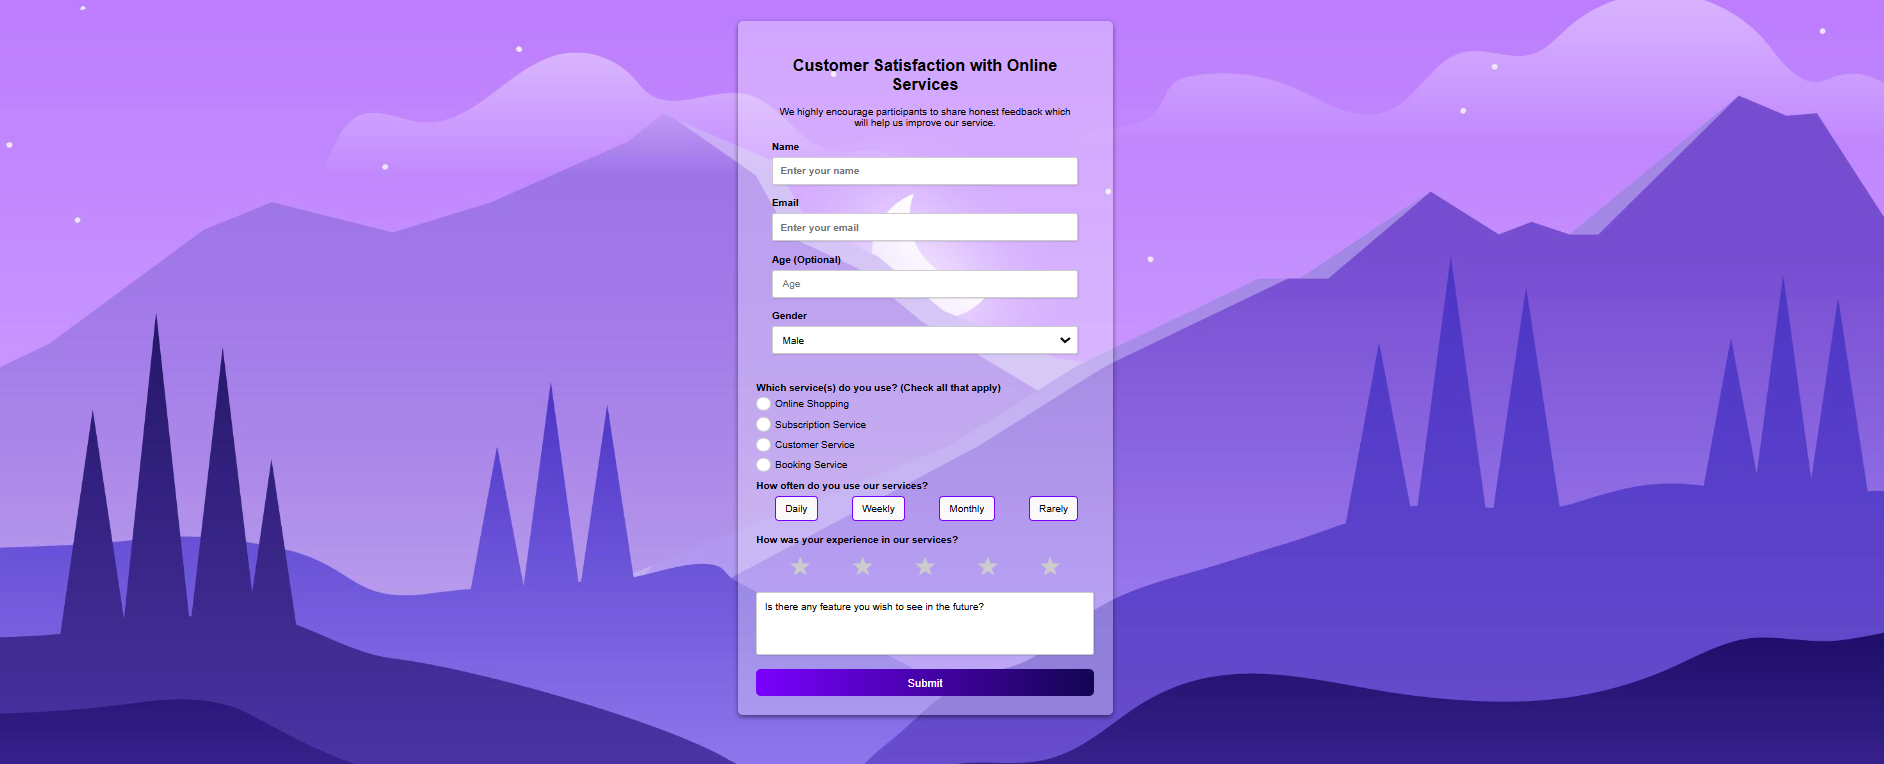Viewport: 1884px width, 764px height.
Task: Submit the satisfaction survey
Action: (924, 682)
